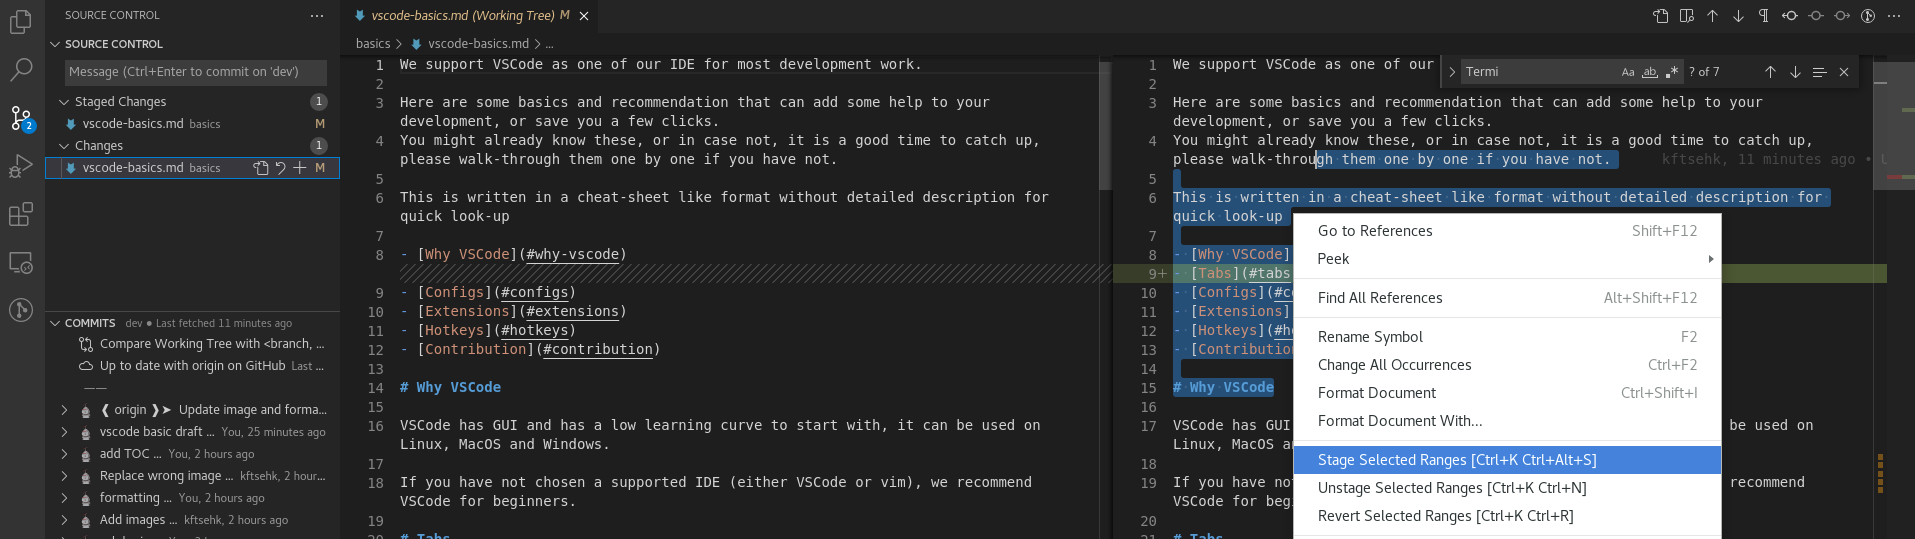The width and height of the screenshot is (1915, 539).
Task: Open the GitLens view in activity bar
Action: click(x=21, y=310)
